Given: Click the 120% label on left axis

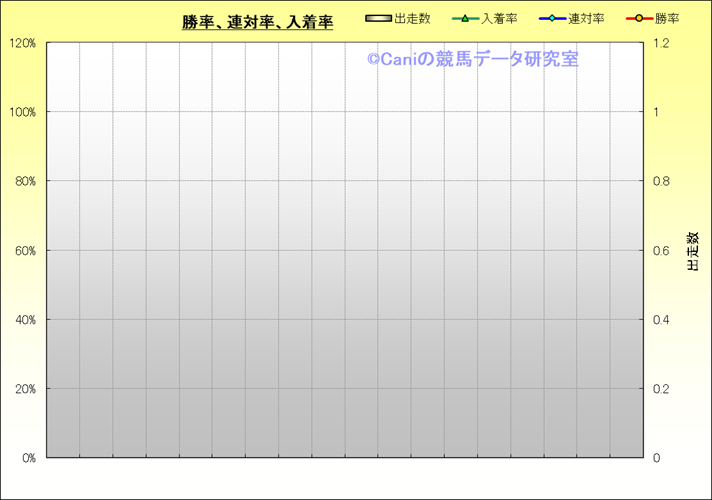Looking at the screenshot, I should 21,43.
